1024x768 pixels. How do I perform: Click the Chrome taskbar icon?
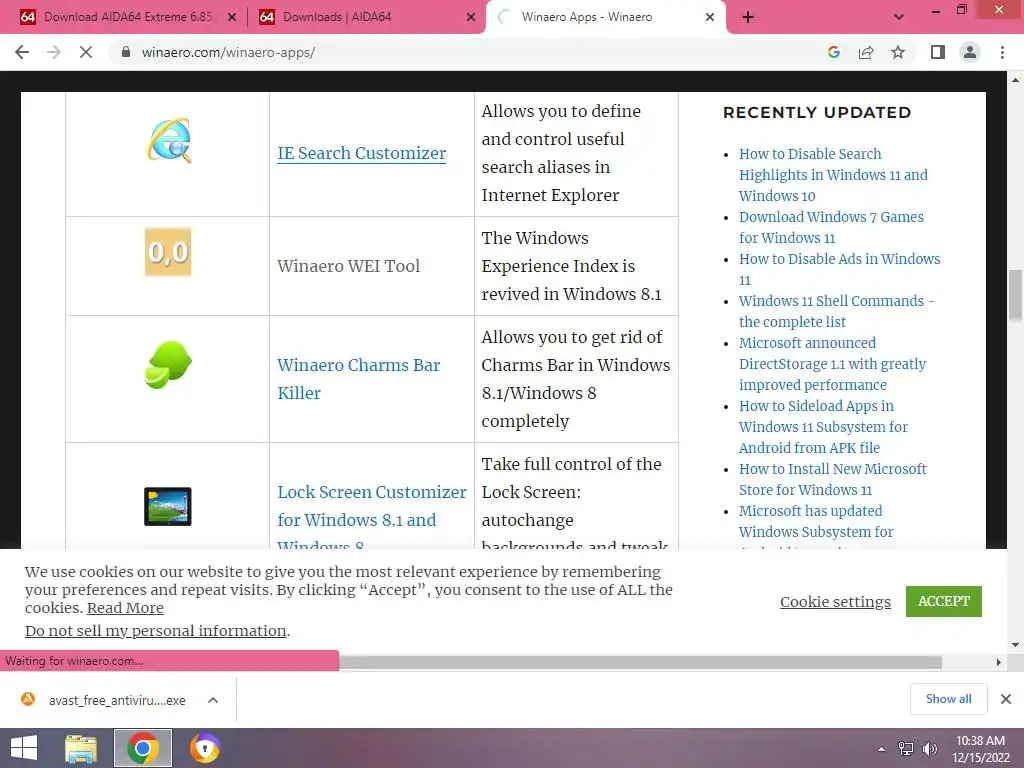pos(143,748)
